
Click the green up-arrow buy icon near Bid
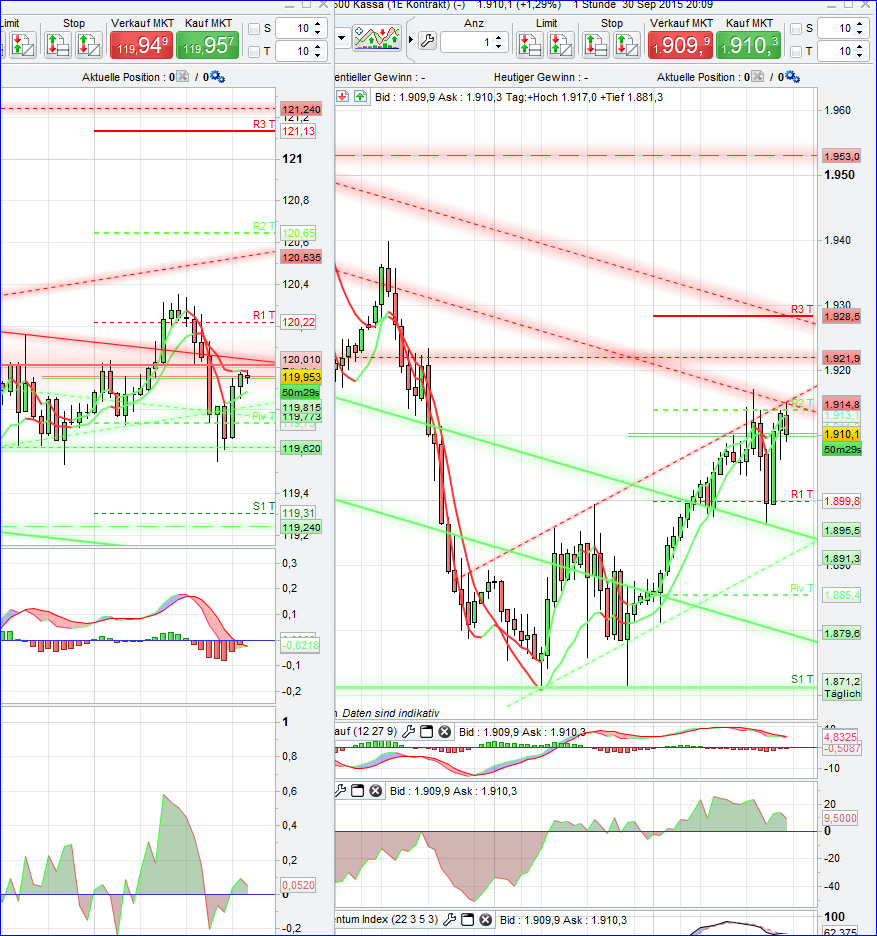point(361,96)
